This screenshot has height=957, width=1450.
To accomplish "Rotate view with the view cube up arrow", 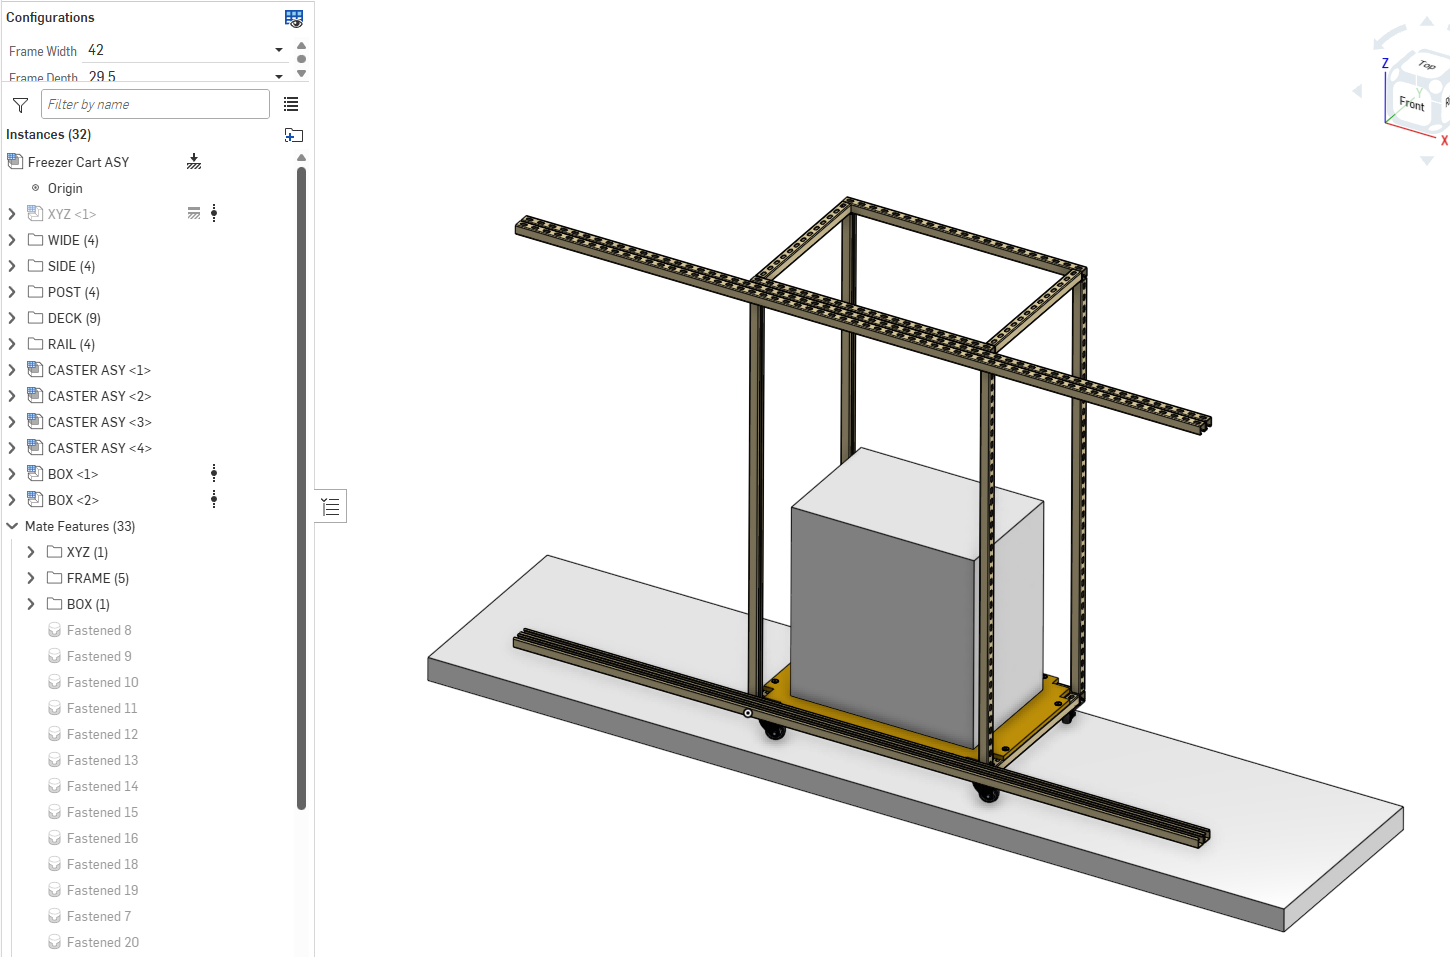I will click(1427, 21).
